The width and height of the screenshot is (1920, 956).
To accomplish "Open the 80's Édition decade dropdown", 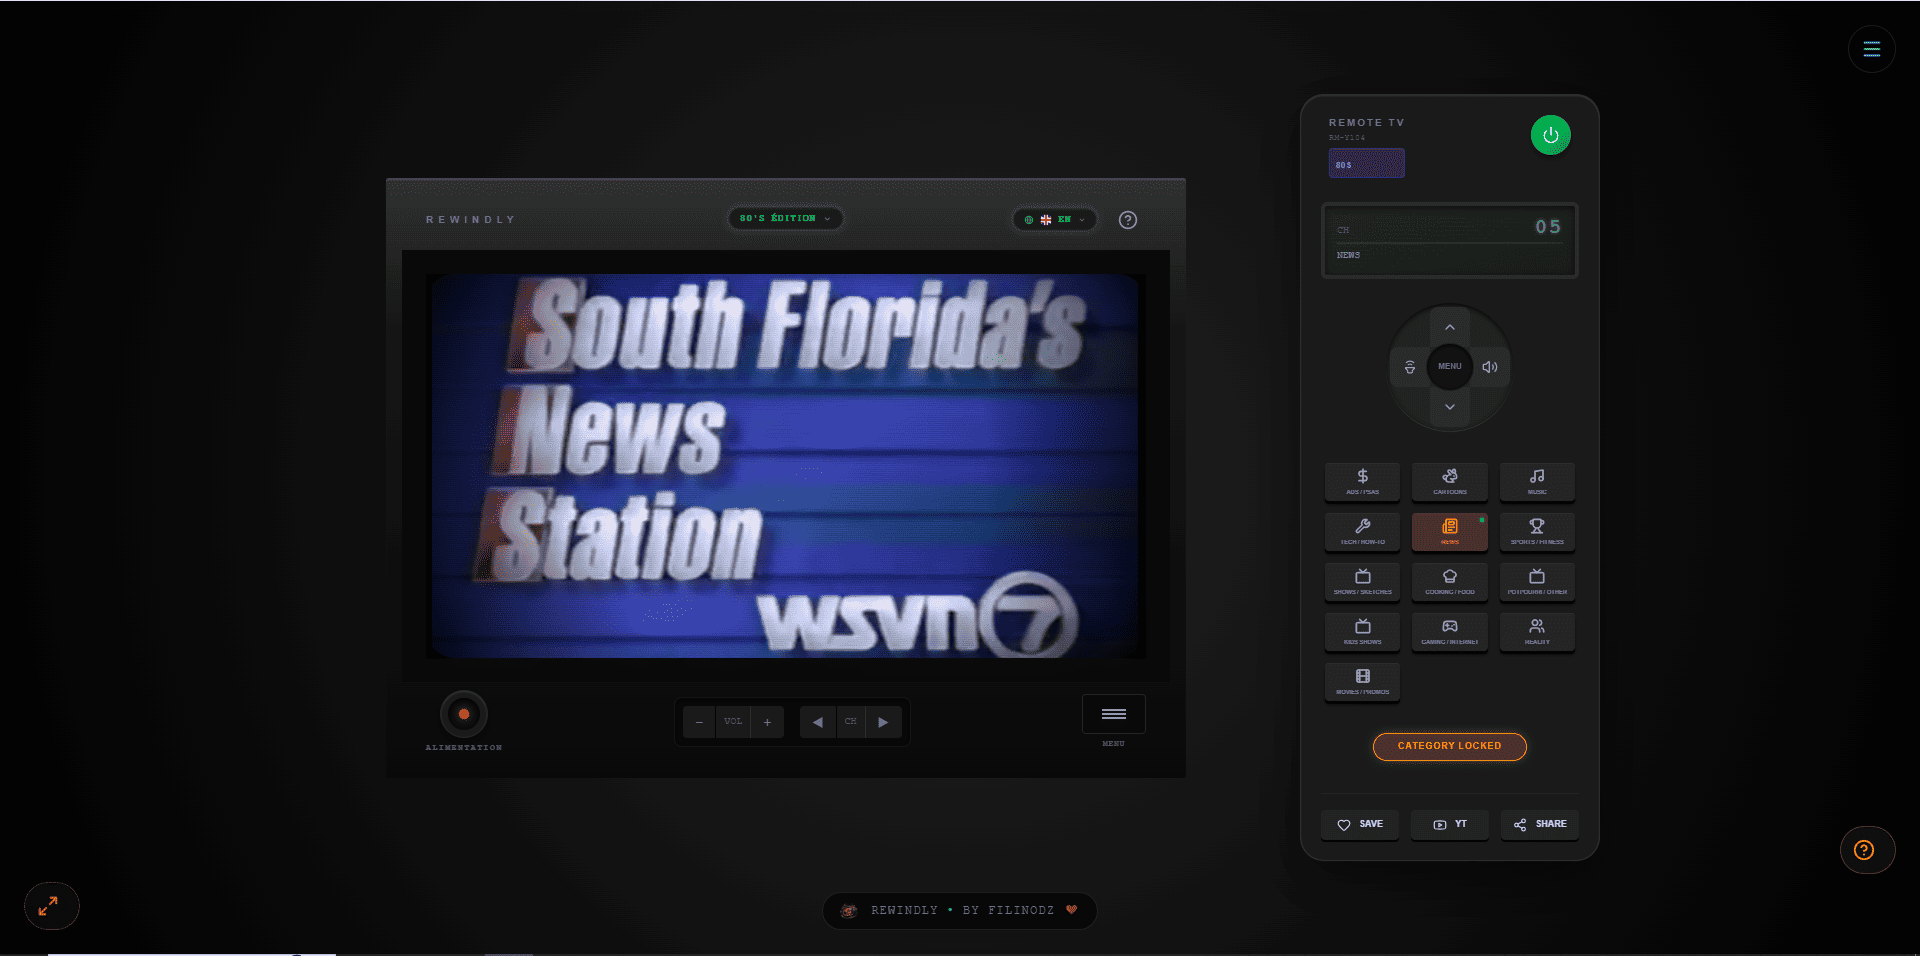I will pyautogui.click(x=785, y=218).
